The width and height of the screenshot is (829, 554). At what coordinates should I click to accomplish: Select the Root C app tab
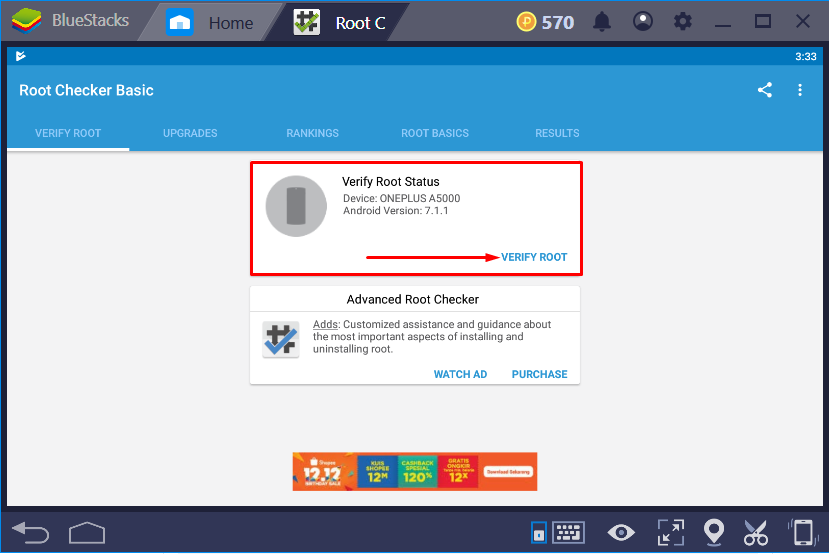(x=340, y=23)
